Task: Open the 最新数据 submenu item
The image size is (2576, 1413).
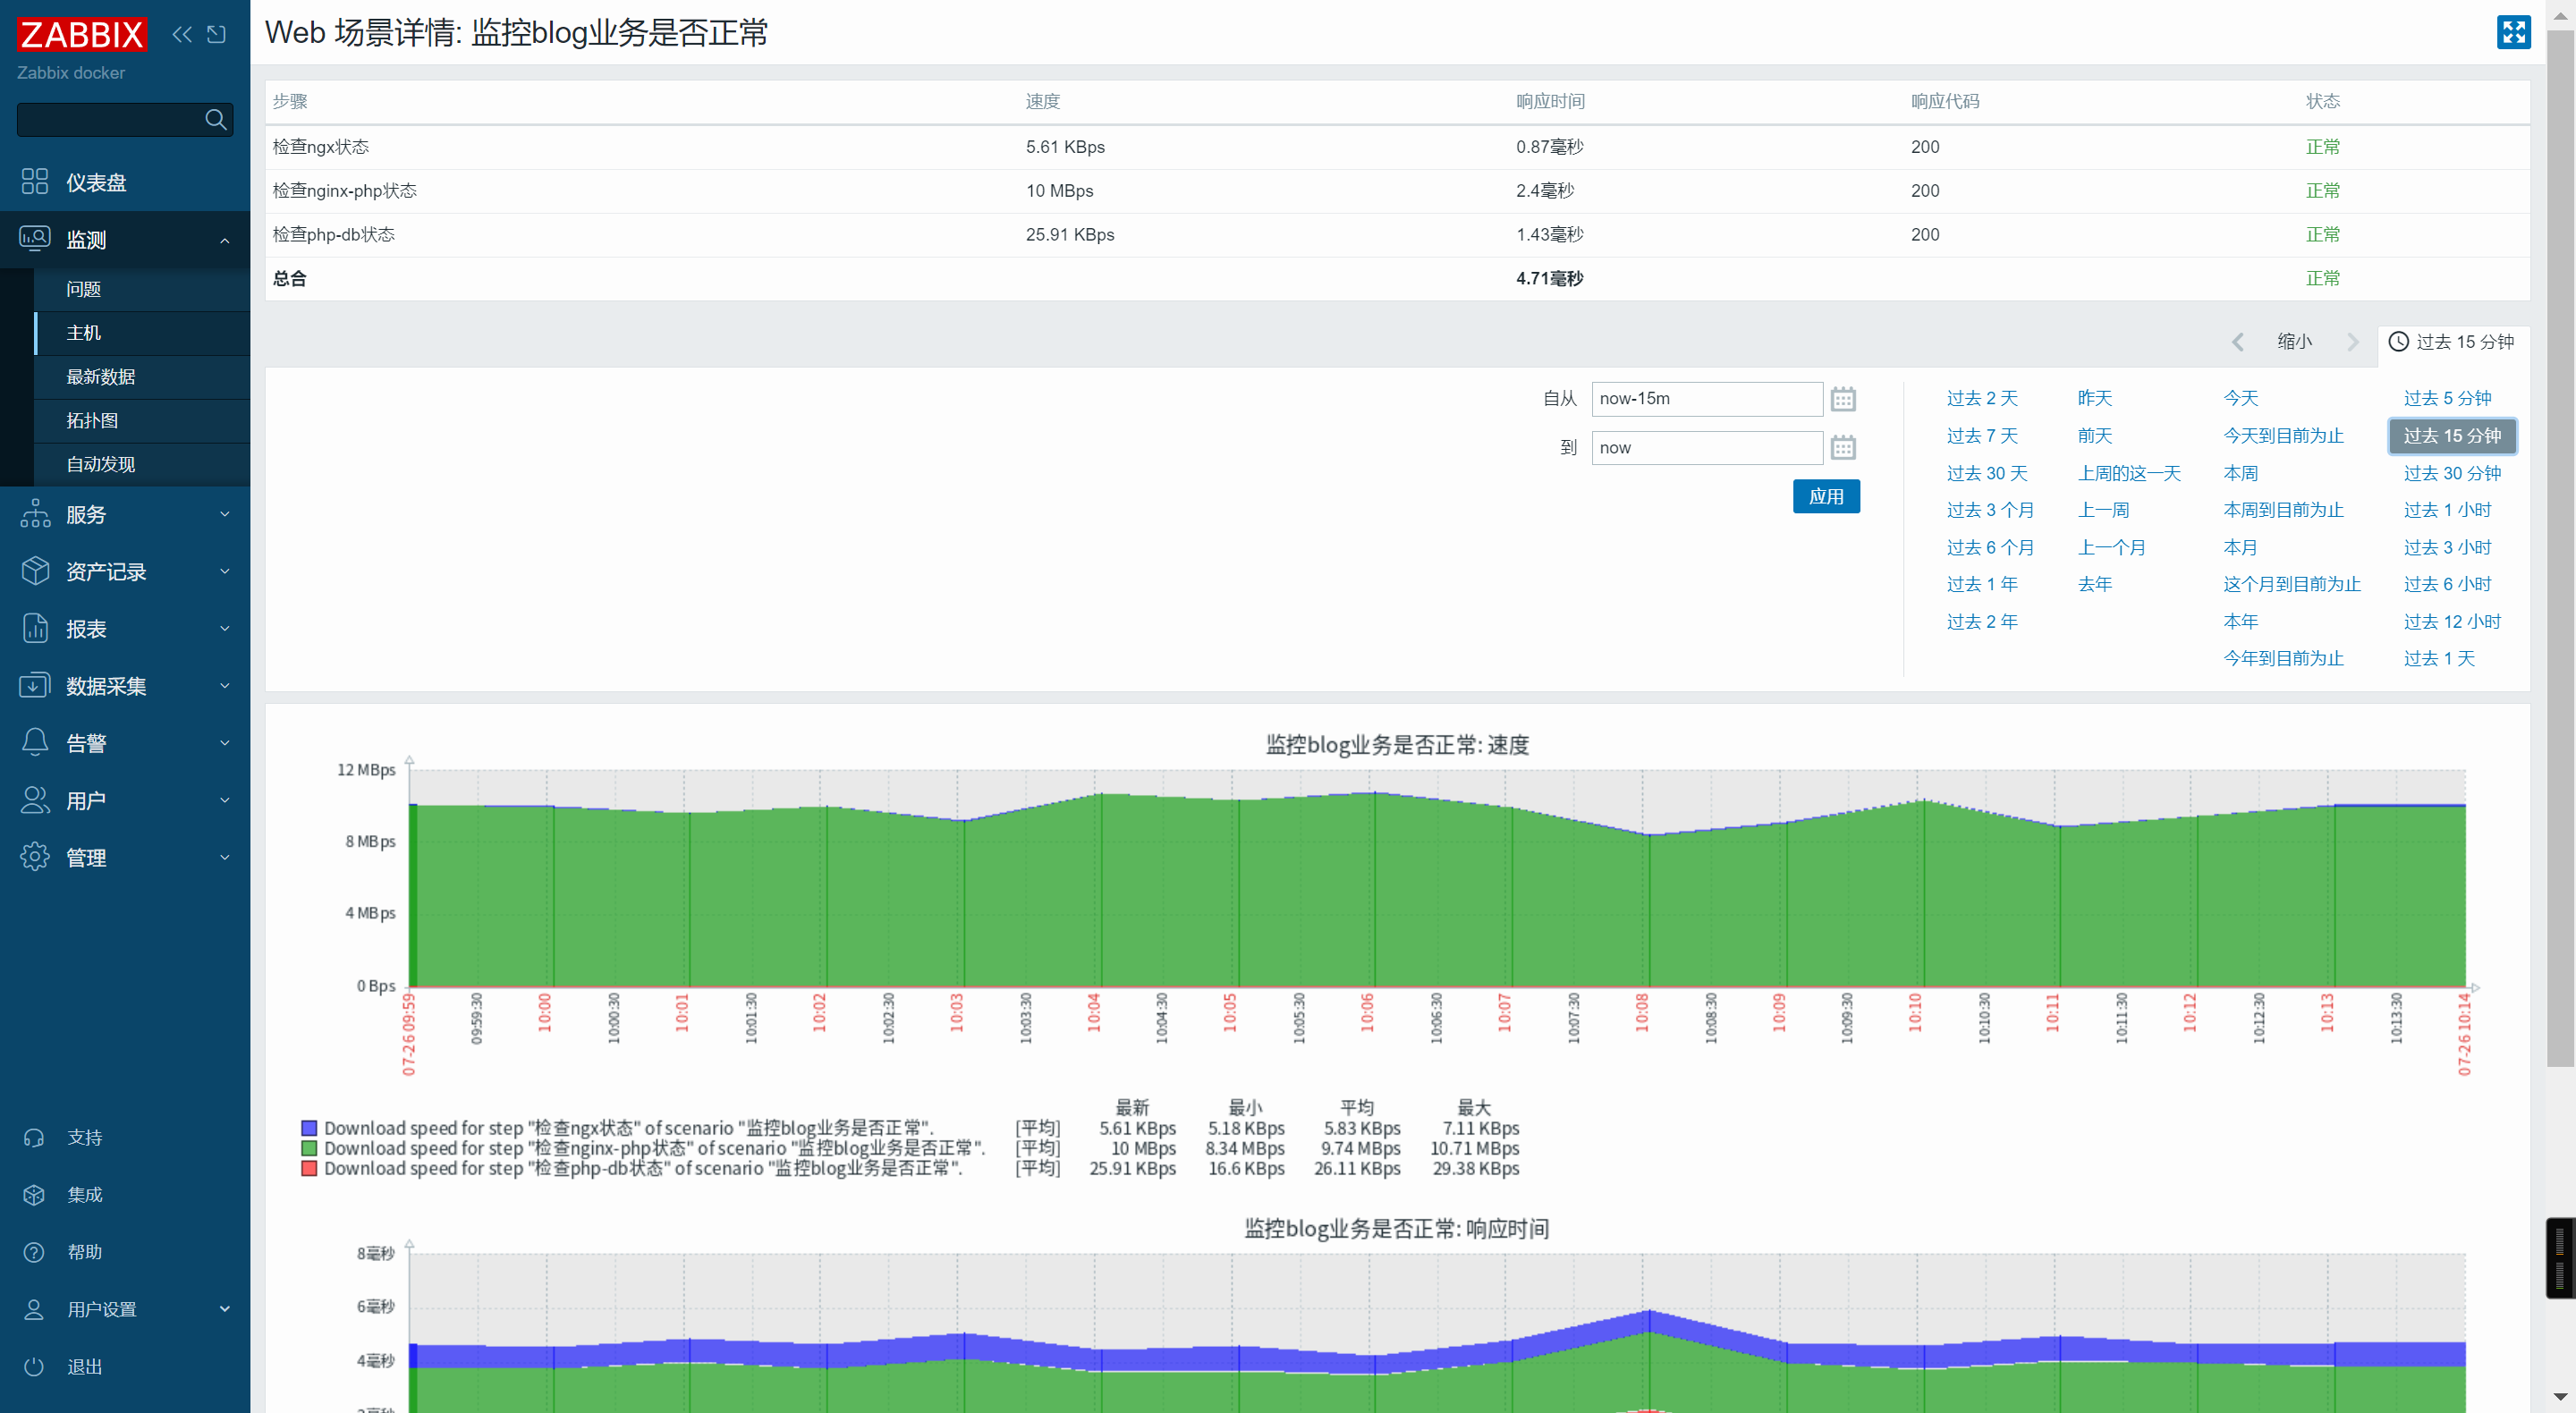Action: pyautogui.click(x=141, y=377)
